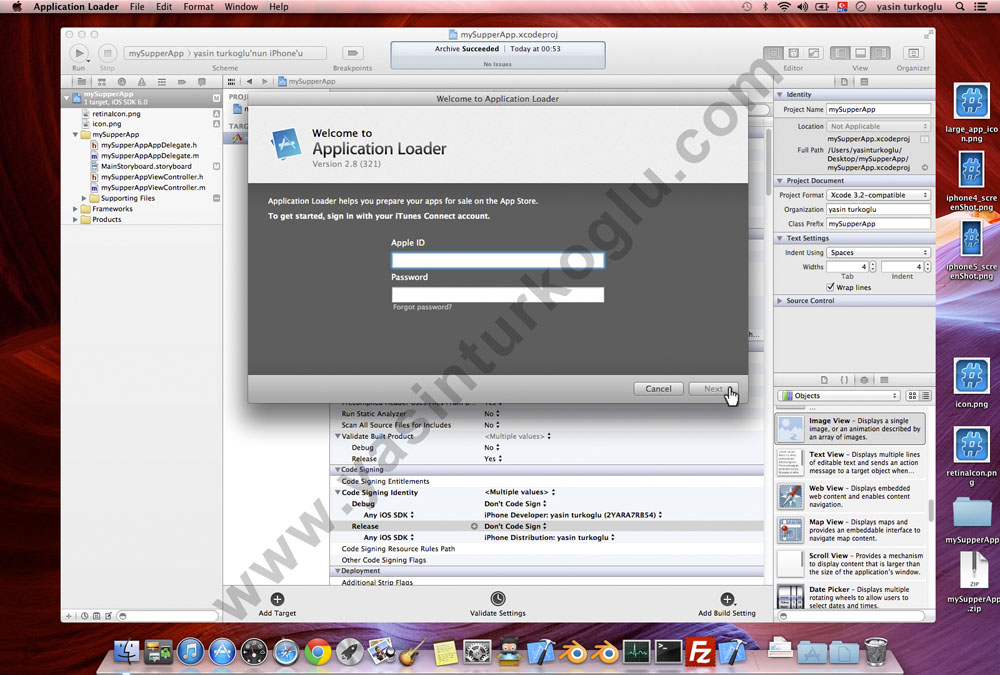Focus the Password input field
The width and height of the screenshot is (1000, 675).
pyautogui.click(x=497, y=294)
